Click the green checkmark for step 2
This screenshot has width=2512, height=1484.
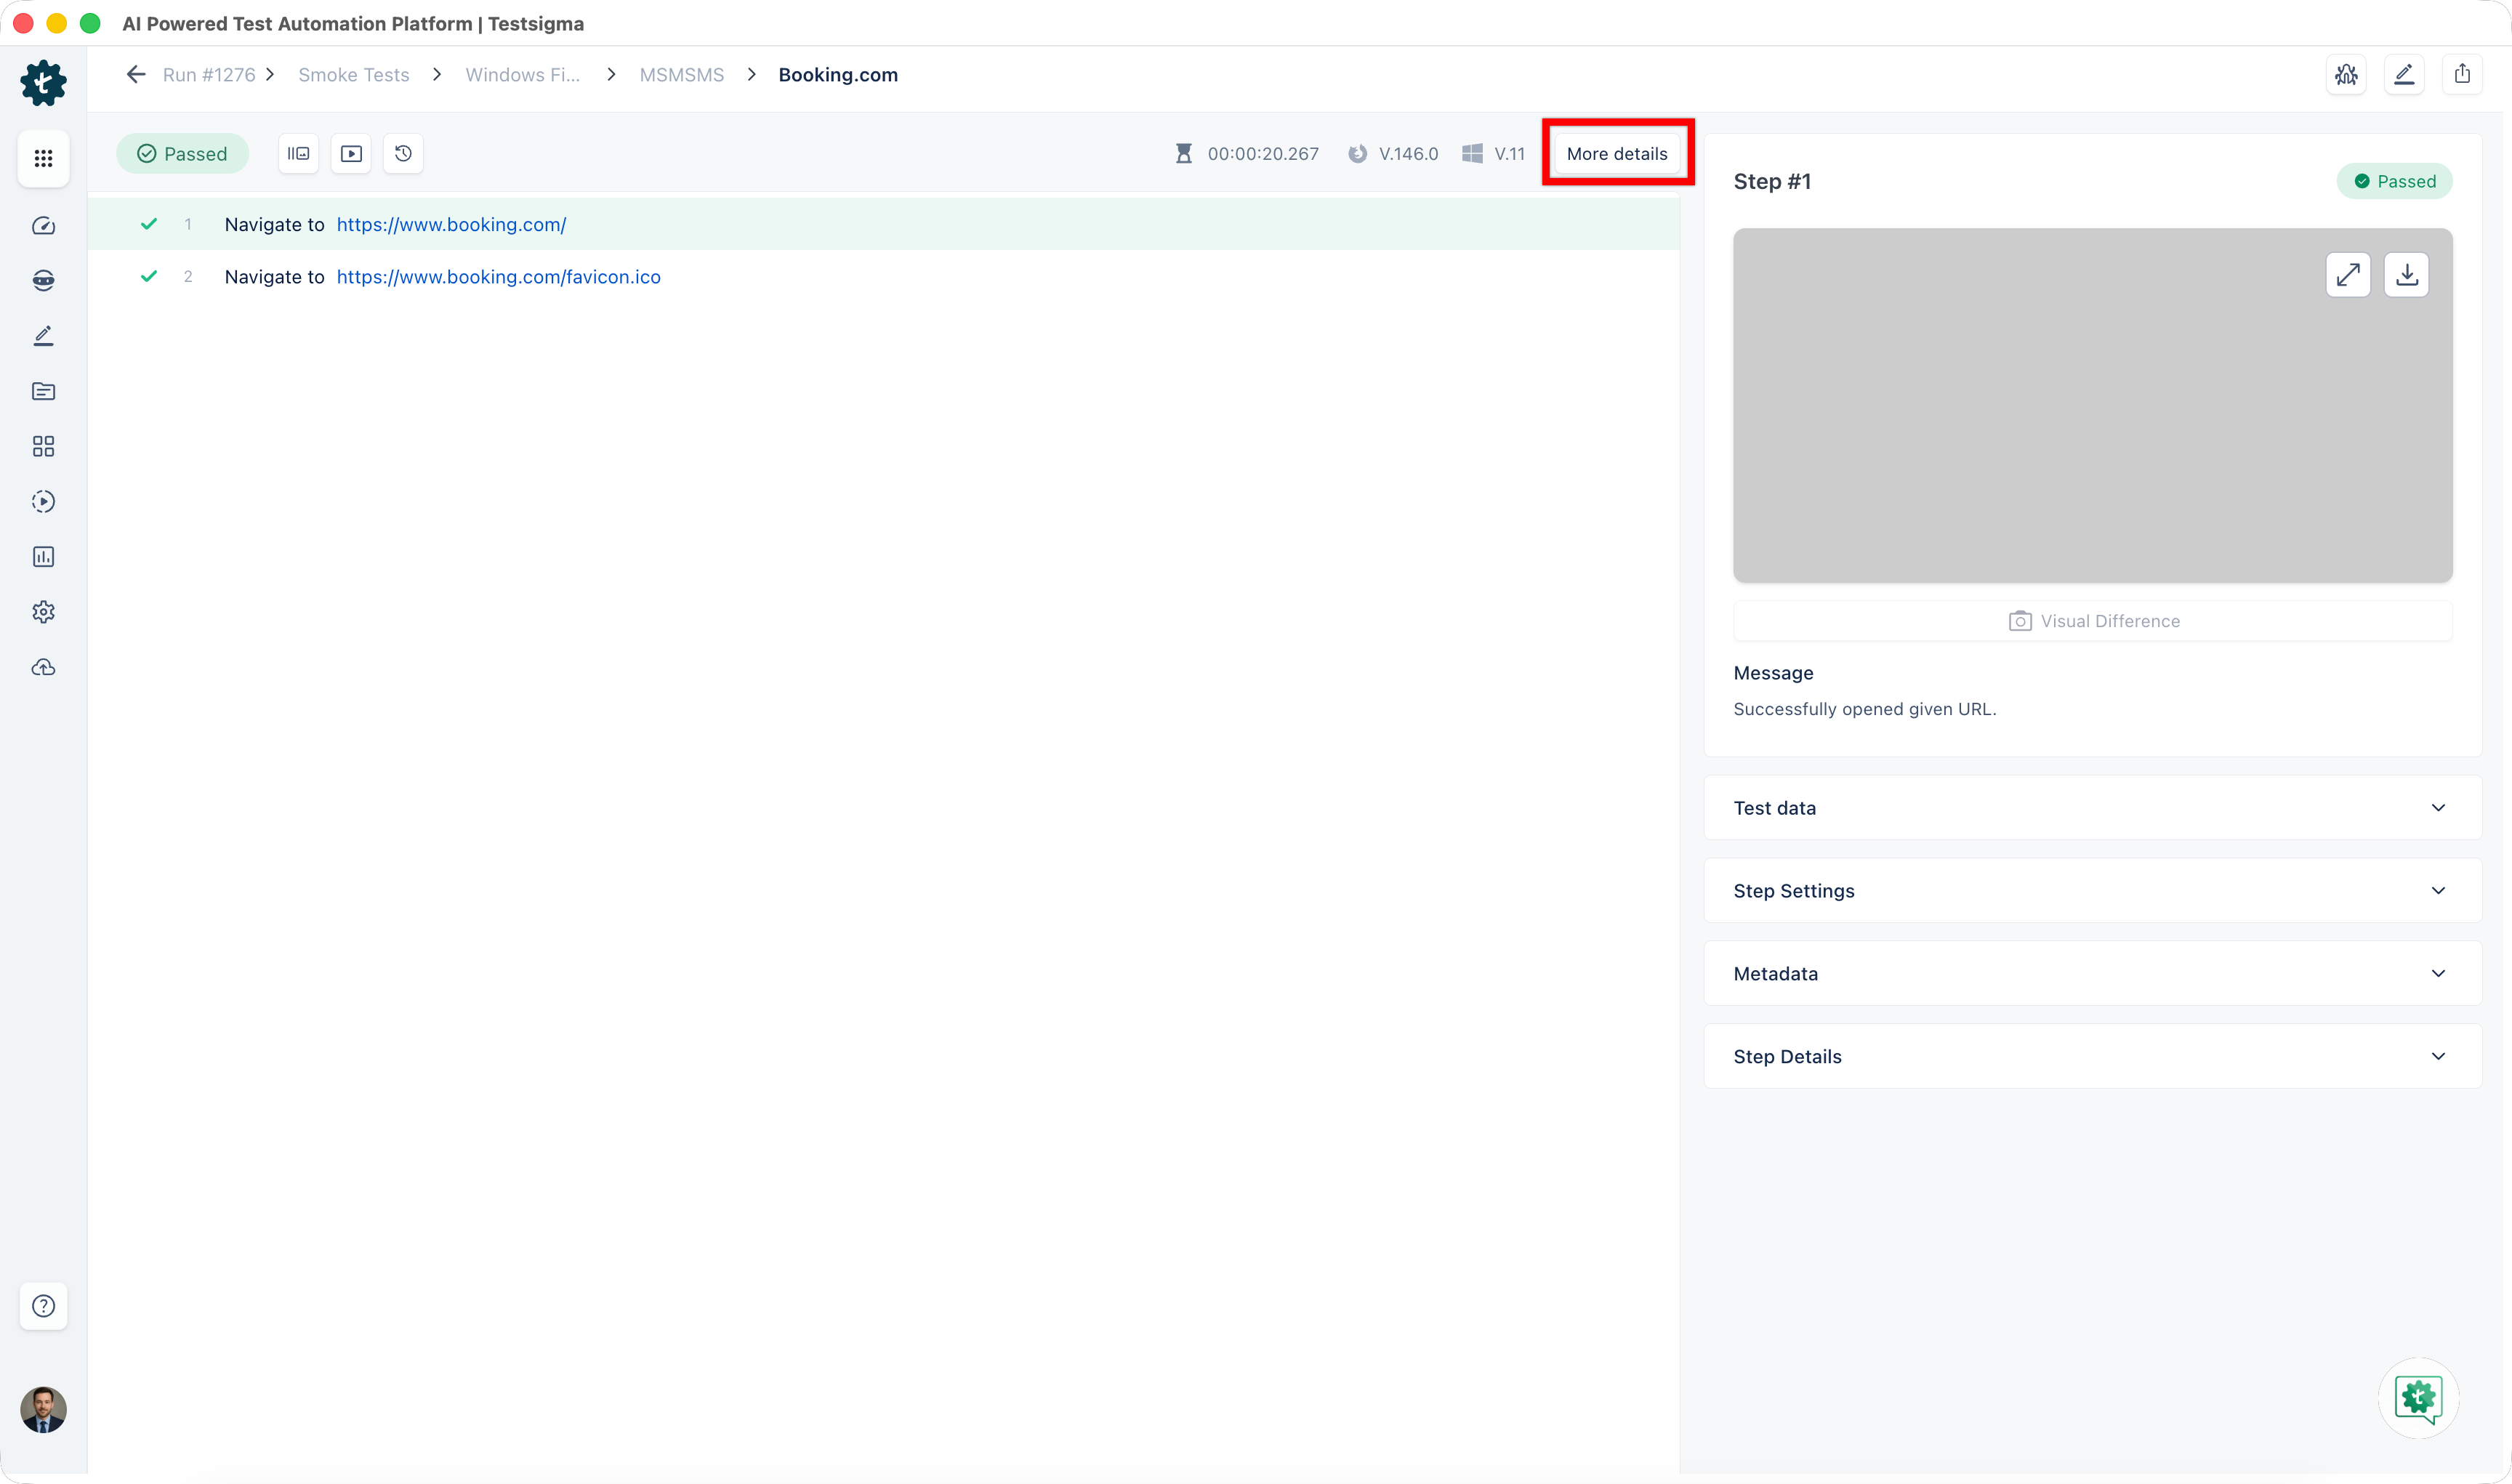click(149, 276)
